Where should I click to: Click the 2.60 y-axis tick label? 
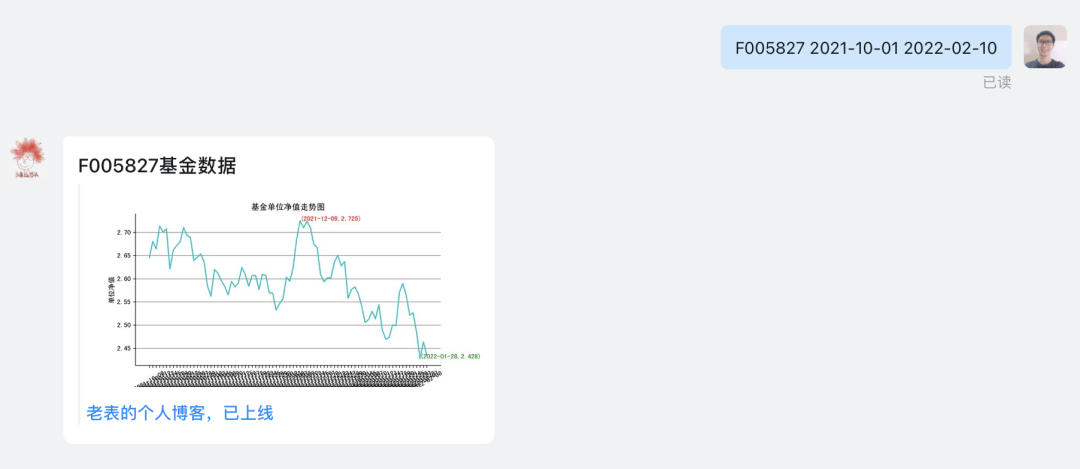pyautogui.click(x=124, y=279)
